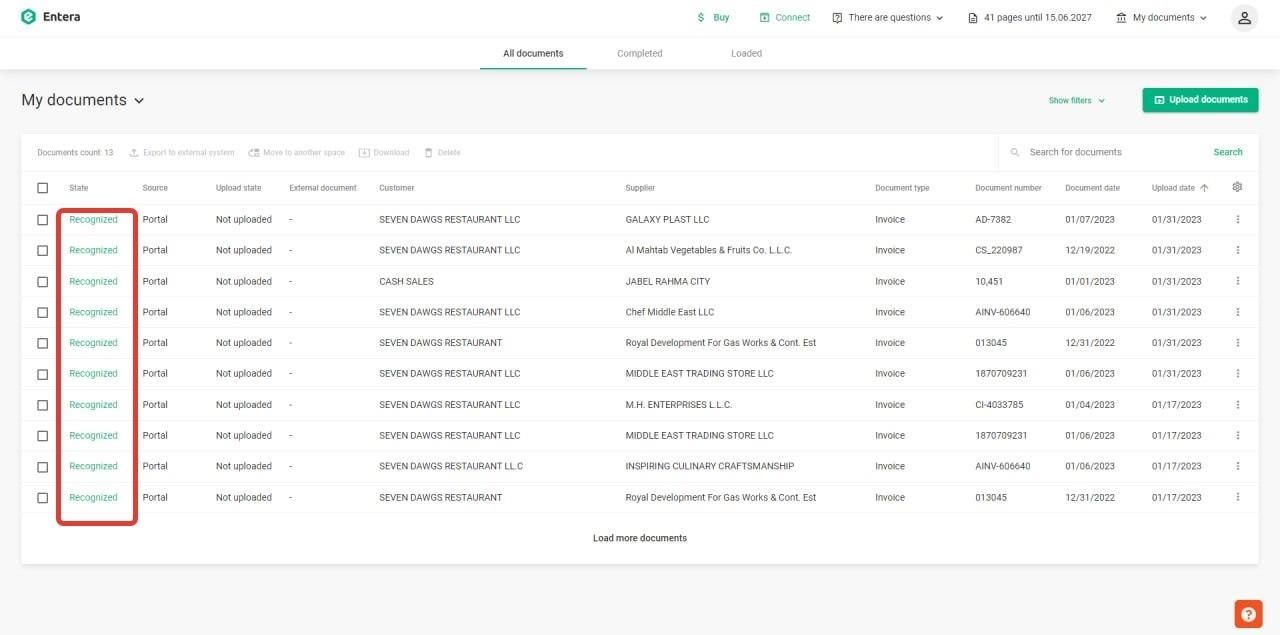Click the upload date sort arrow
This screenshot has width=1280, height=635.
click(1204, 188)
